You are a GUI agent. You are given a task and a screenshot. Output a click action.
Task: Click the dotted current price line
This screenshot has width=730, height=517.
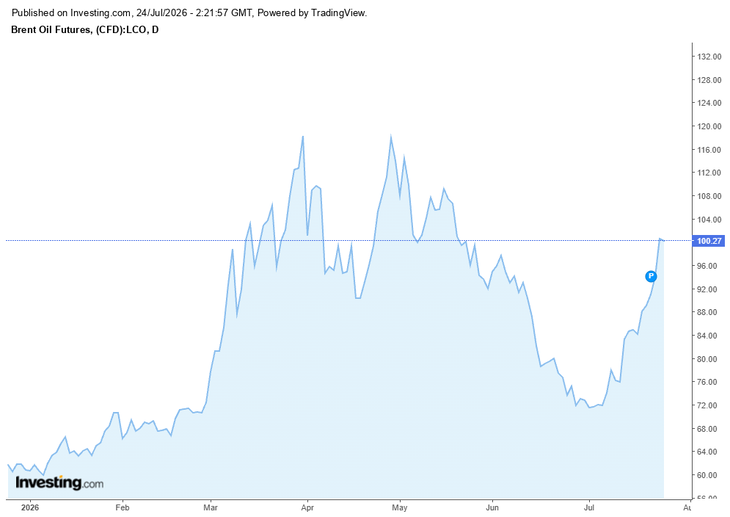(x=349, y=241)
